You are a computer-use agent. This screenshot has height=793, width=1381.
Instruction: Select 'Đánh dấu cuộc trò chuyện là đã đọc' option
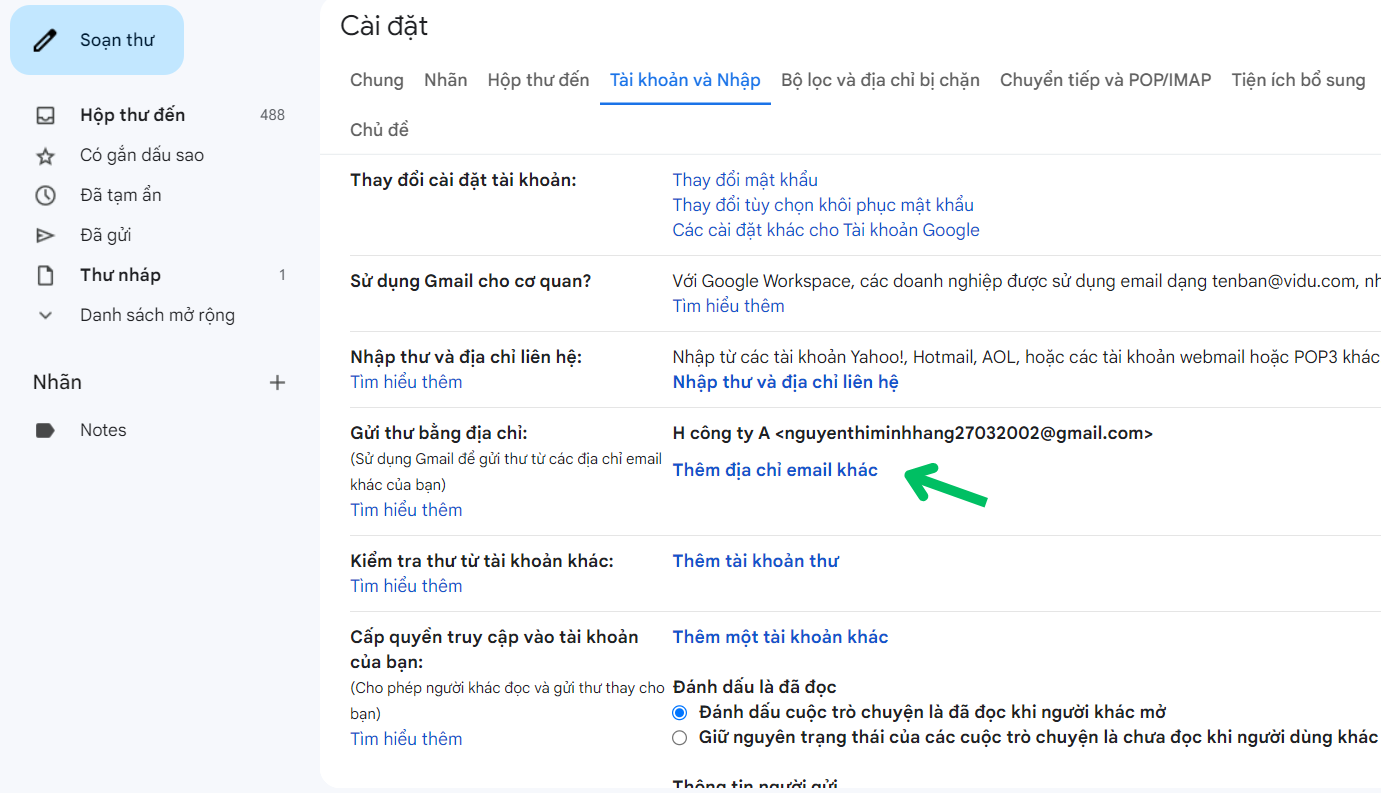point(680,713)
